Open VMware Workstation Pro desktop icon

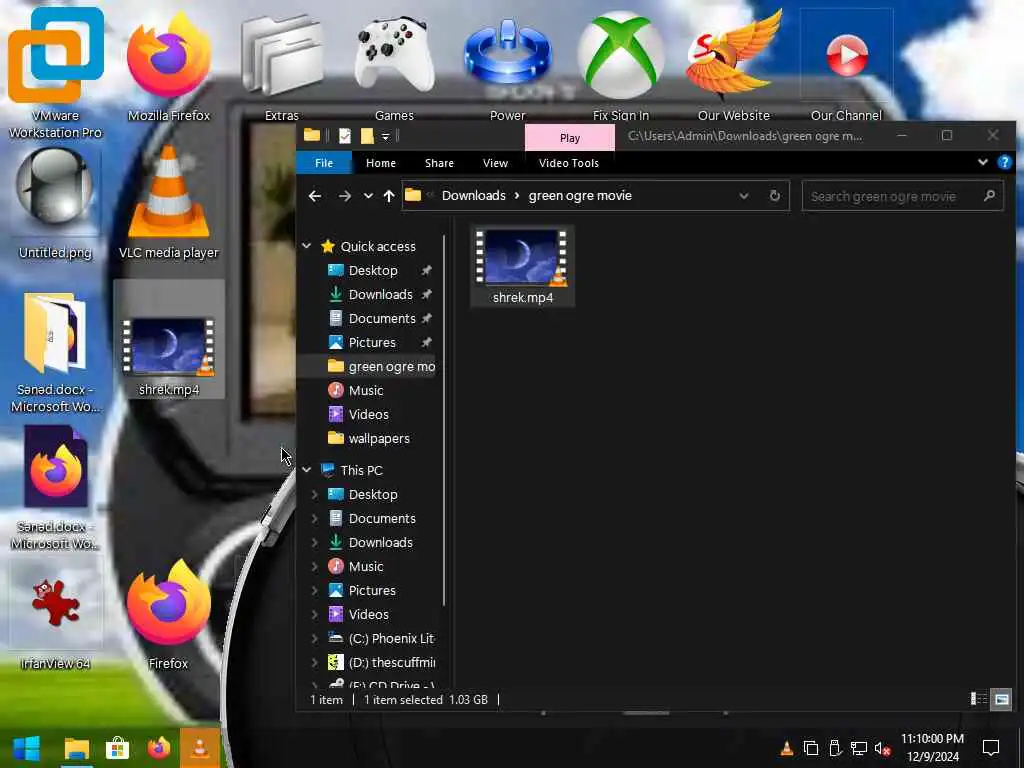[56, 73]
